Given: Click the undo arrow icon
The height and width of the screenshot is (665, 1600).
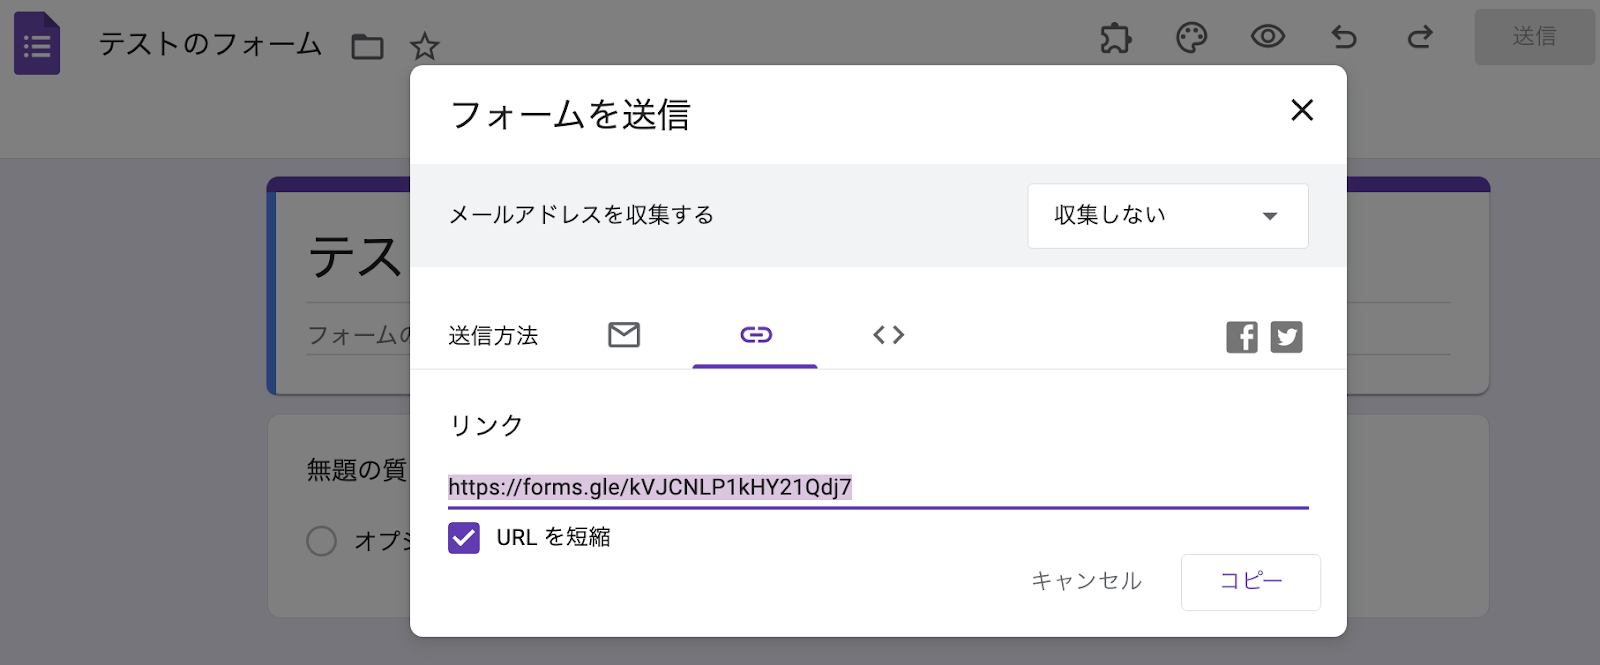Looking at the screenshot, I should click(x=1343, y=37).
